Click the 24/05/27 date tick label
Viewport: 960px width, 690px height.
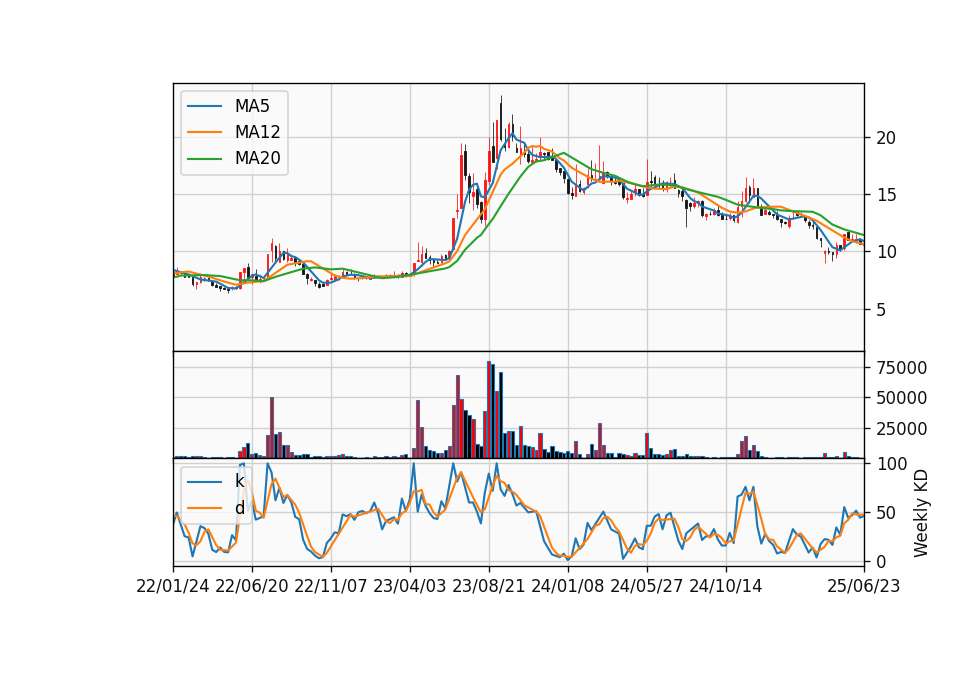click(647, 587)
